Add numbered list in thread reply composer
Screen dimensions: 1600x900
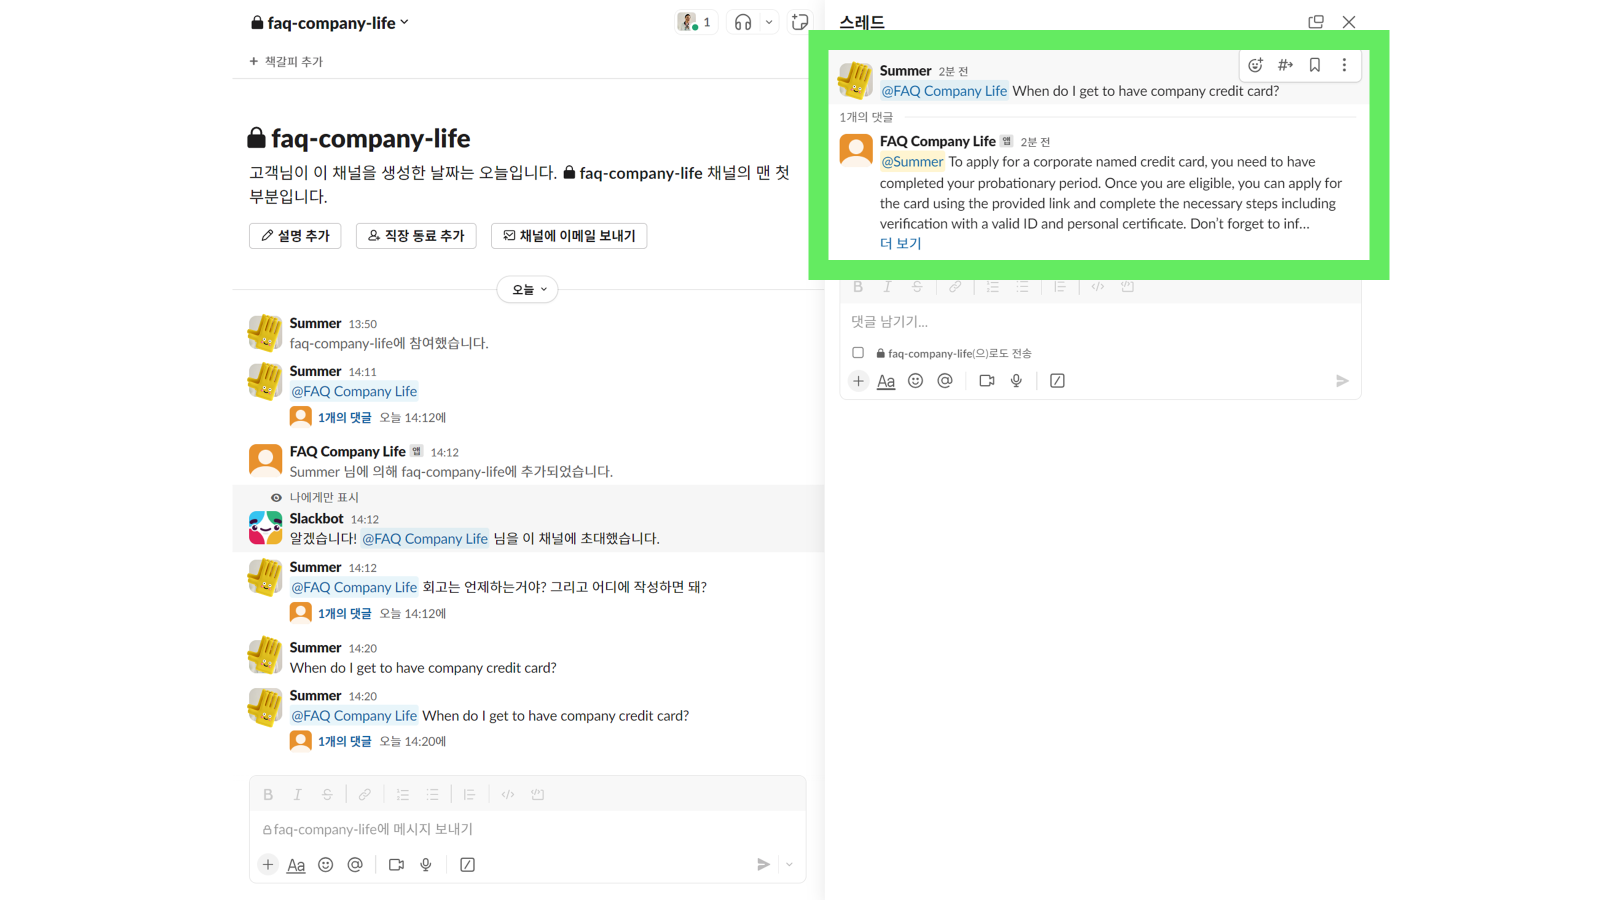tap(993, 287)
